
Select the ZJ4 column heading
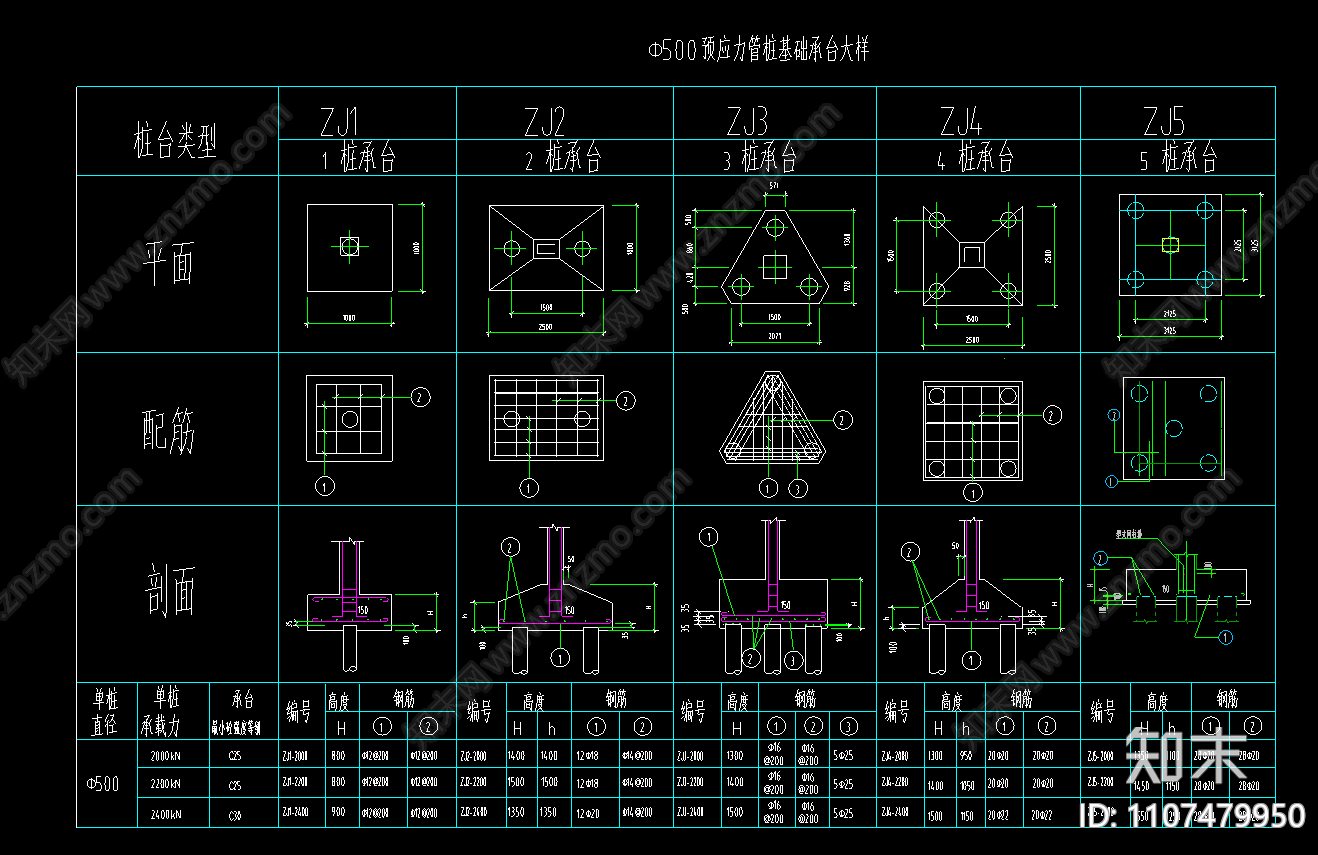click(961, 123)
